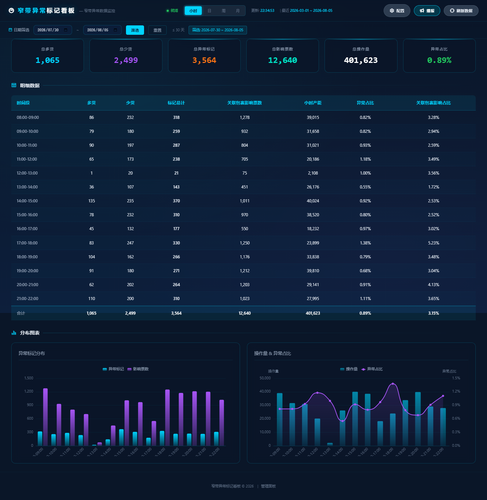Open calendar picker on the end date field

[x=115, y=30]
